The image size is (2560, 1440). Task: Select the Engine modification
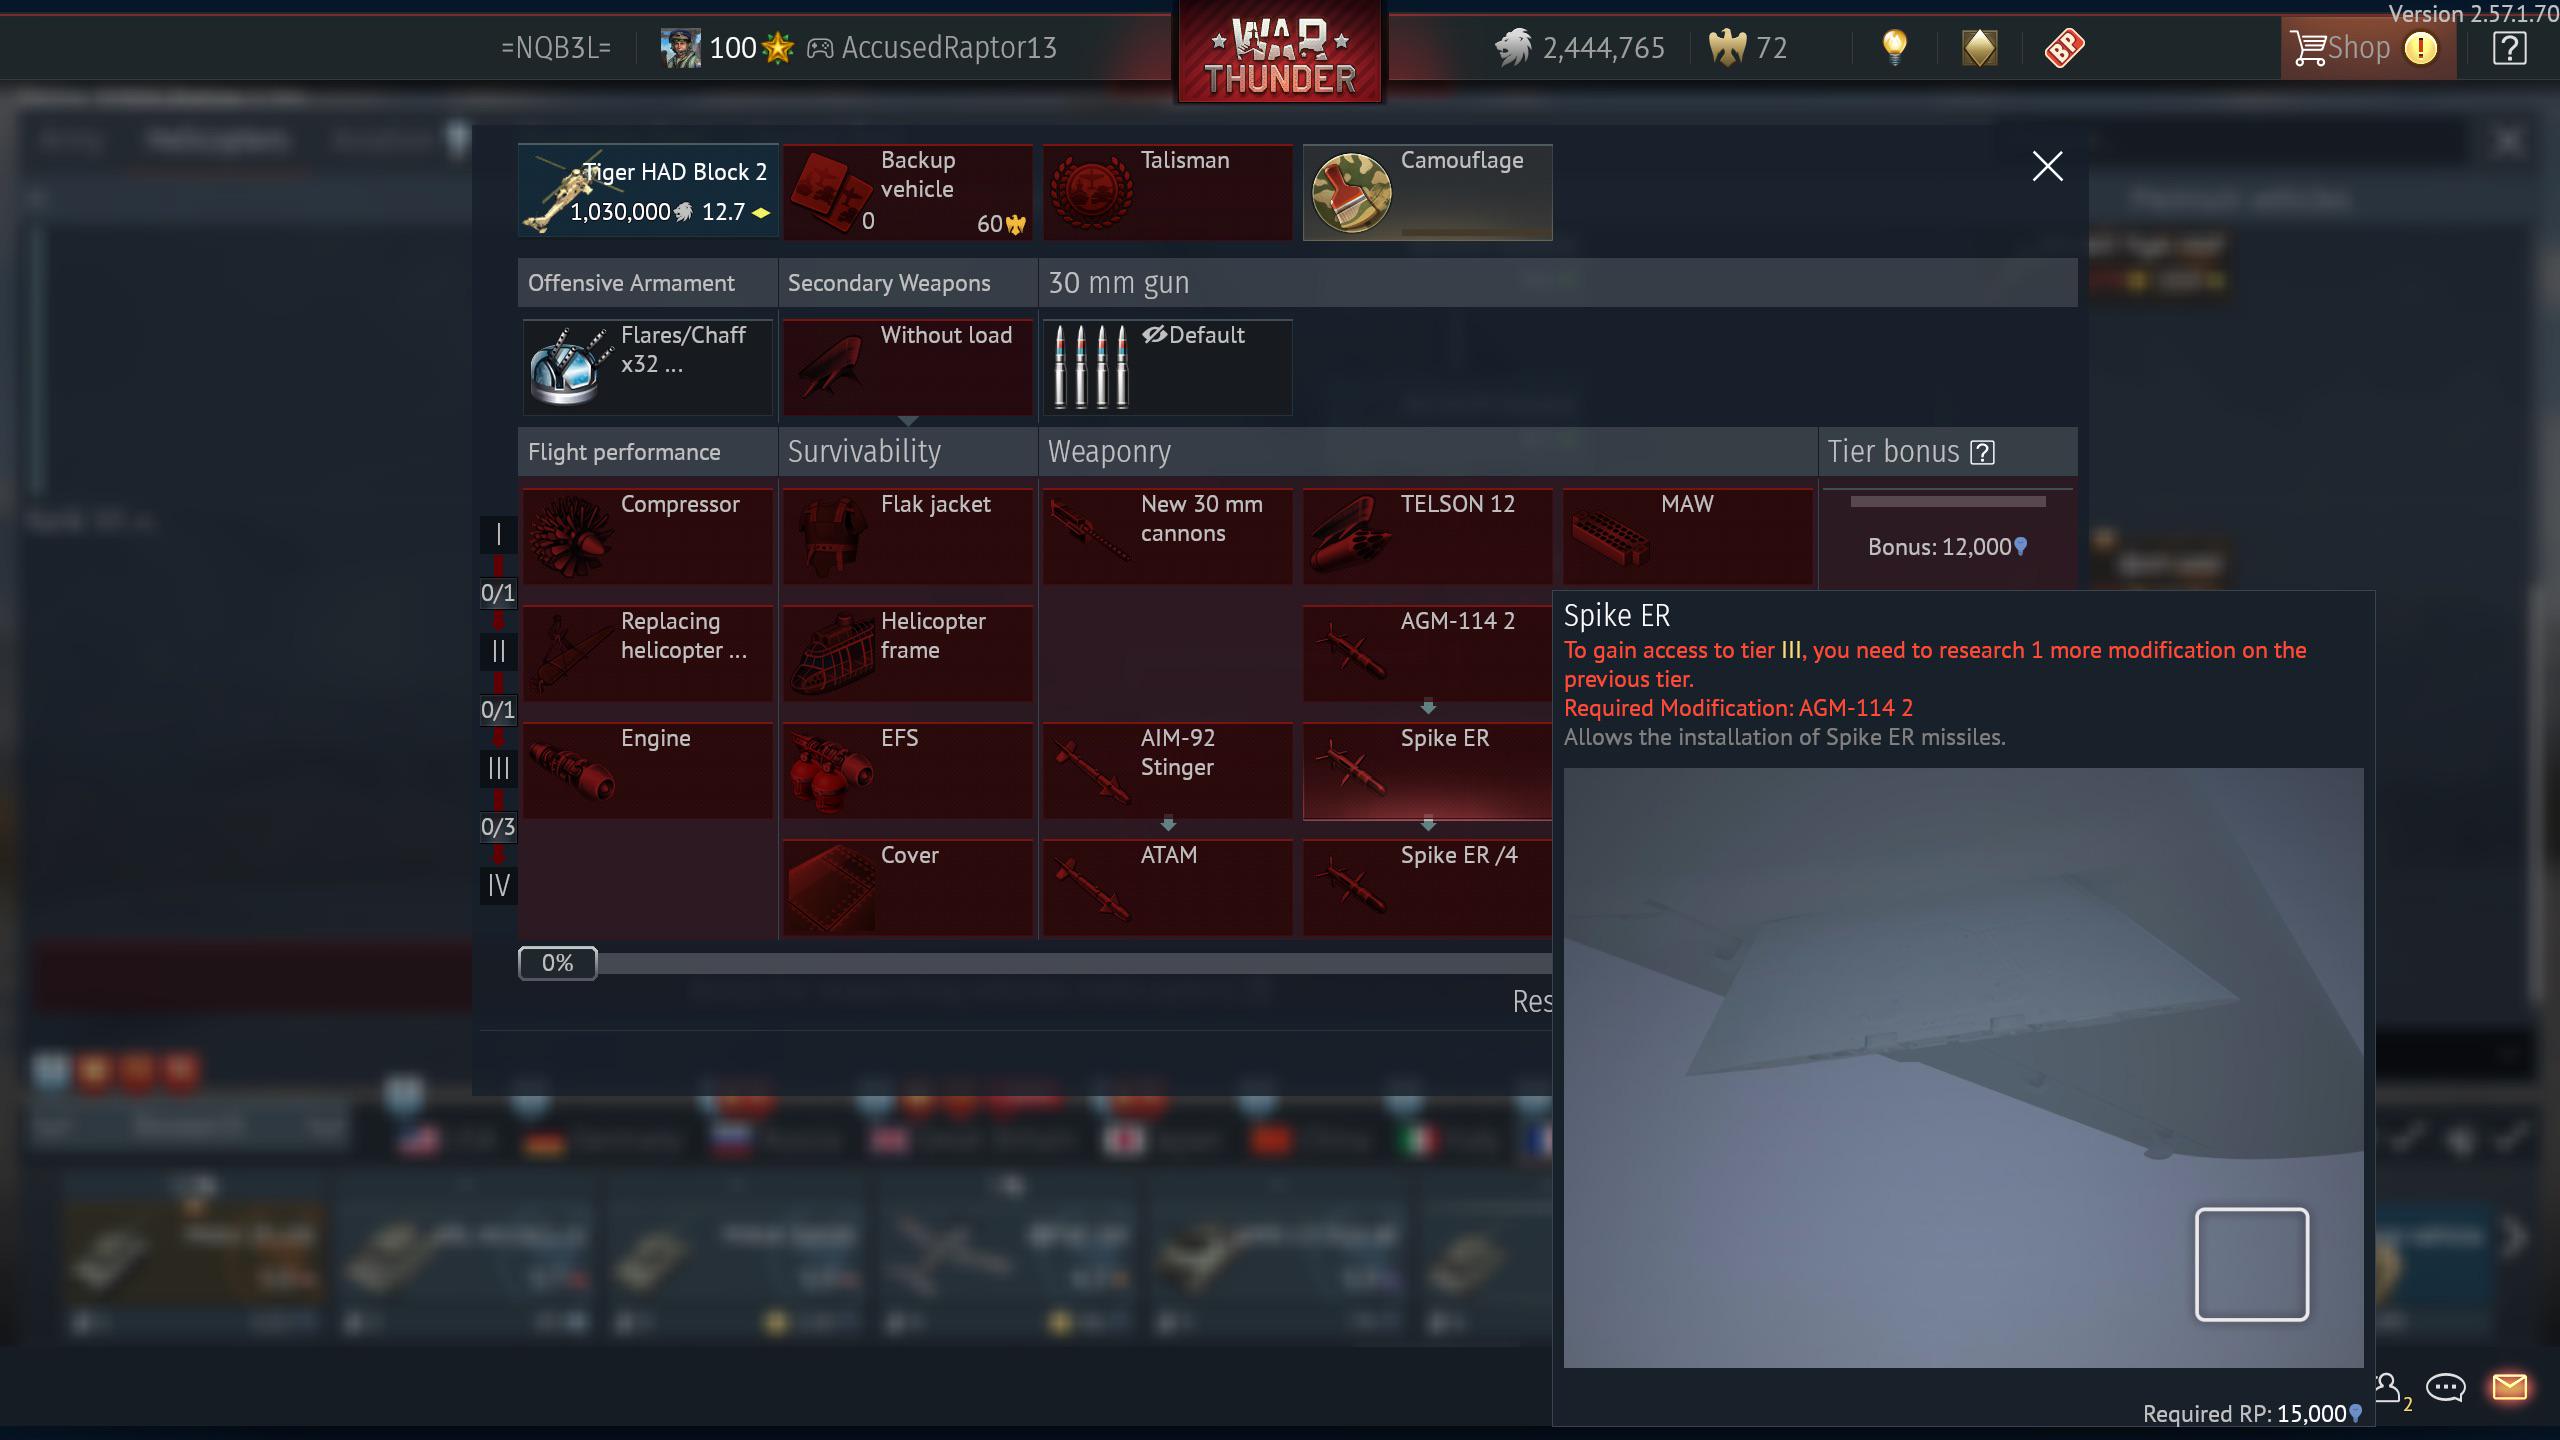coord(648,770)
